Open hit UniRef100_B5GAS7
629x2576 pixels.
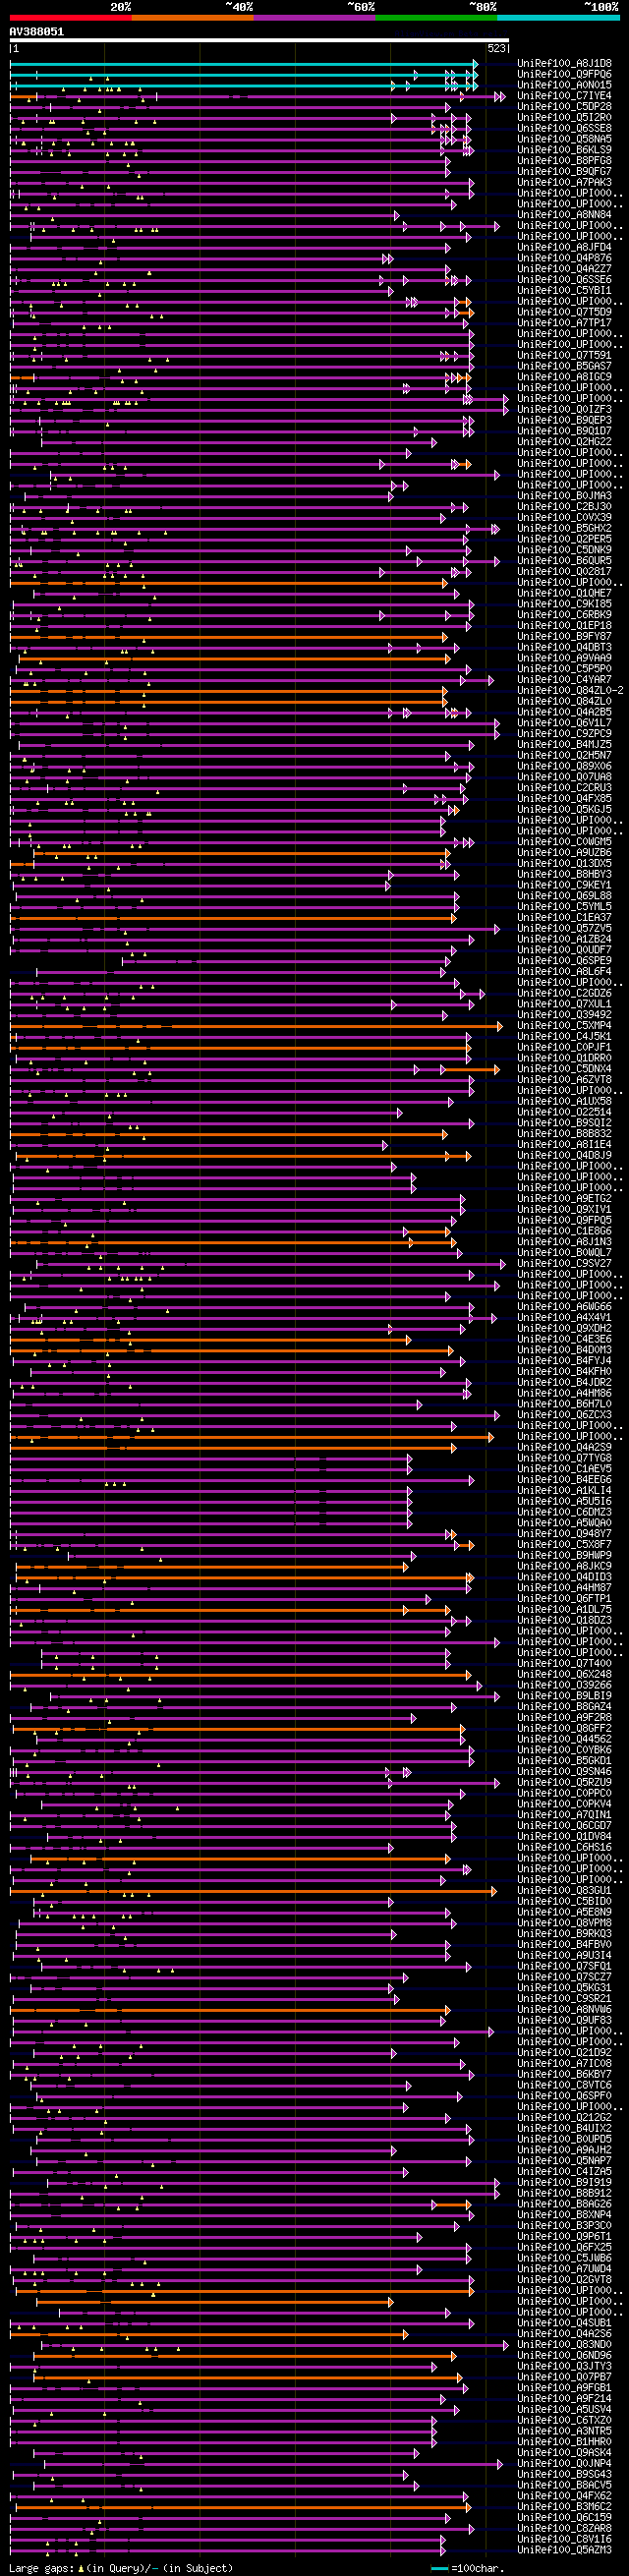[x=564, y=366]
